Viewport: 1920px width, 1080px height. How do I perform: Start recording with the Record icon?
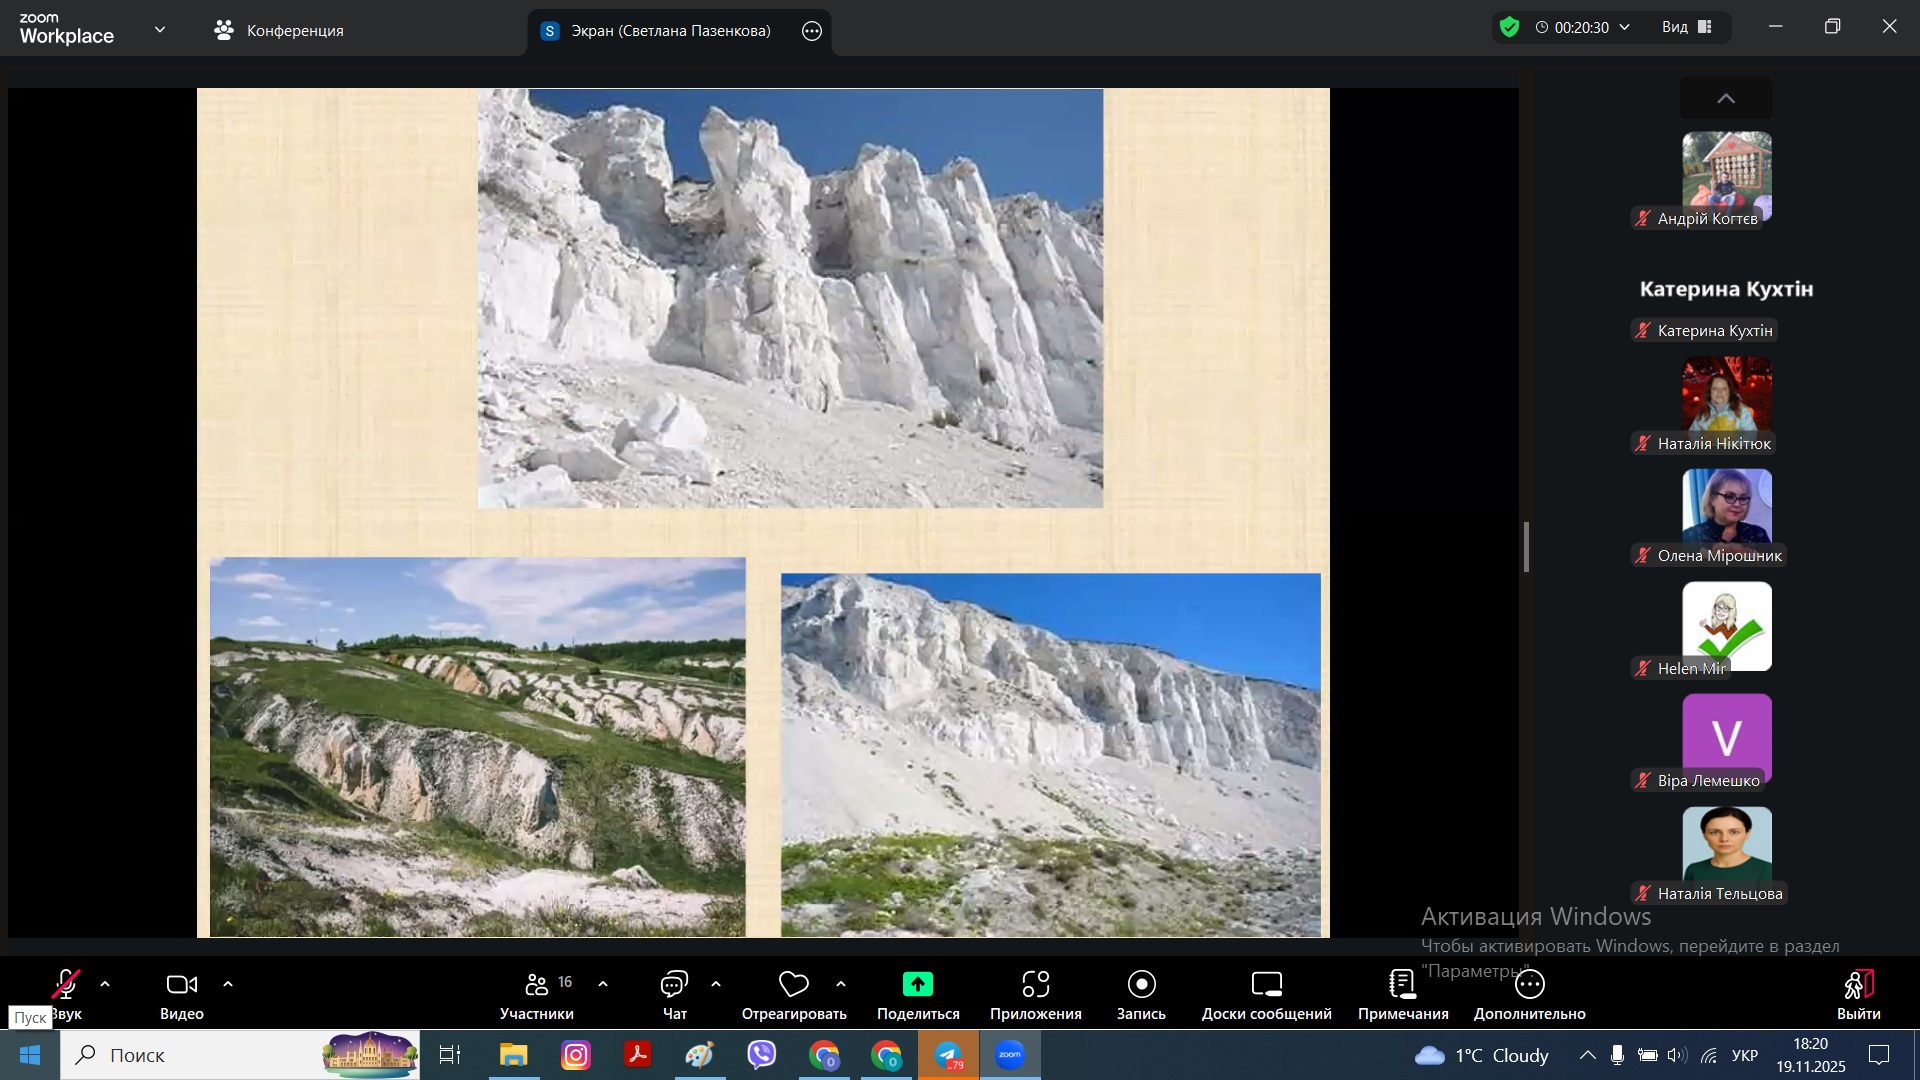tap(1141, 985)
